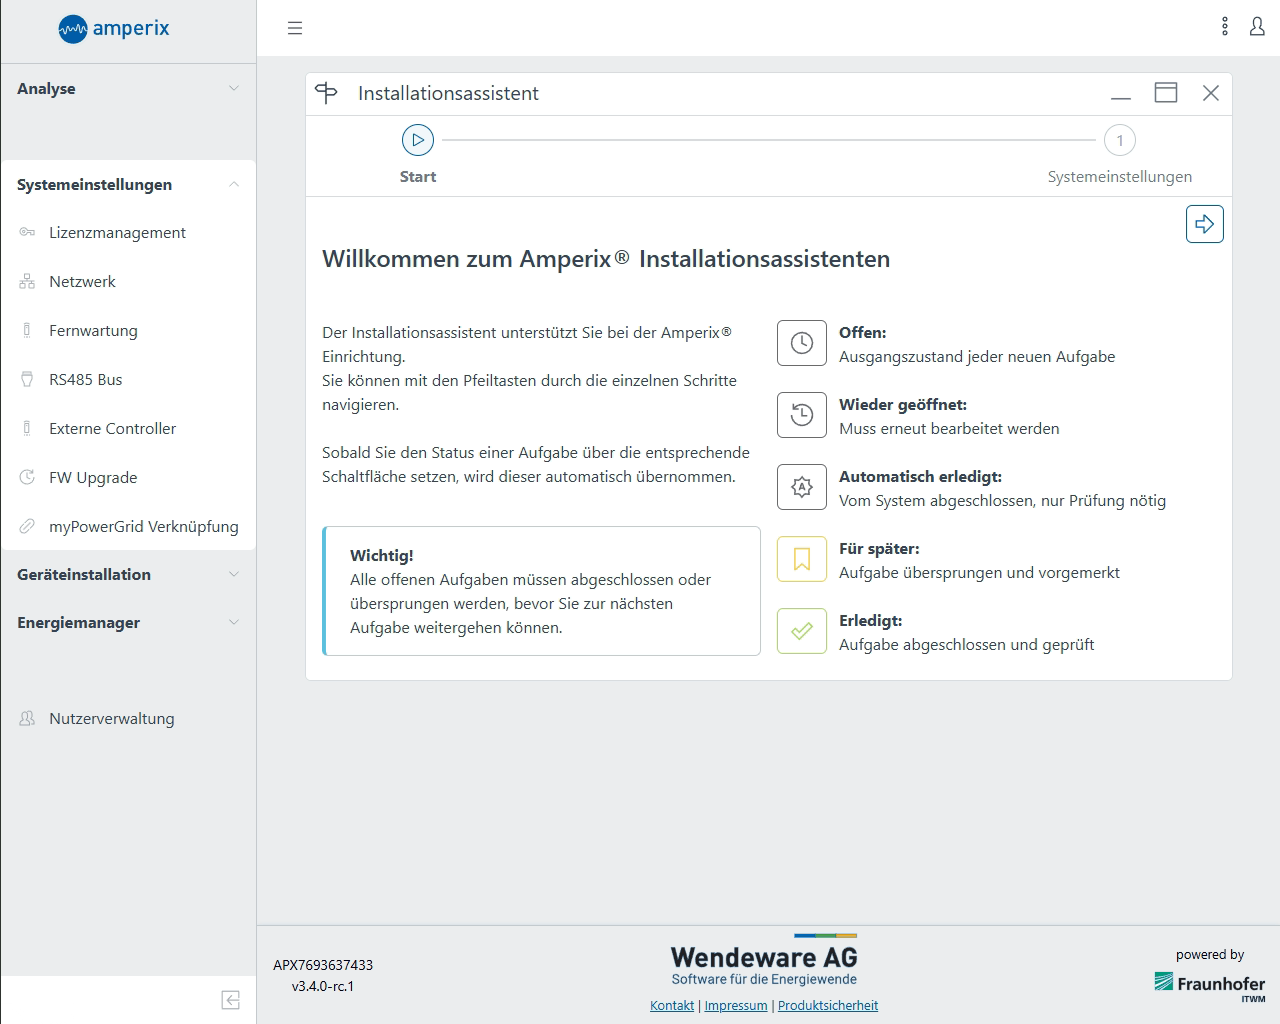
Task: Click the Externe Controller sidebar icon
Action: [x=27, y=428]
